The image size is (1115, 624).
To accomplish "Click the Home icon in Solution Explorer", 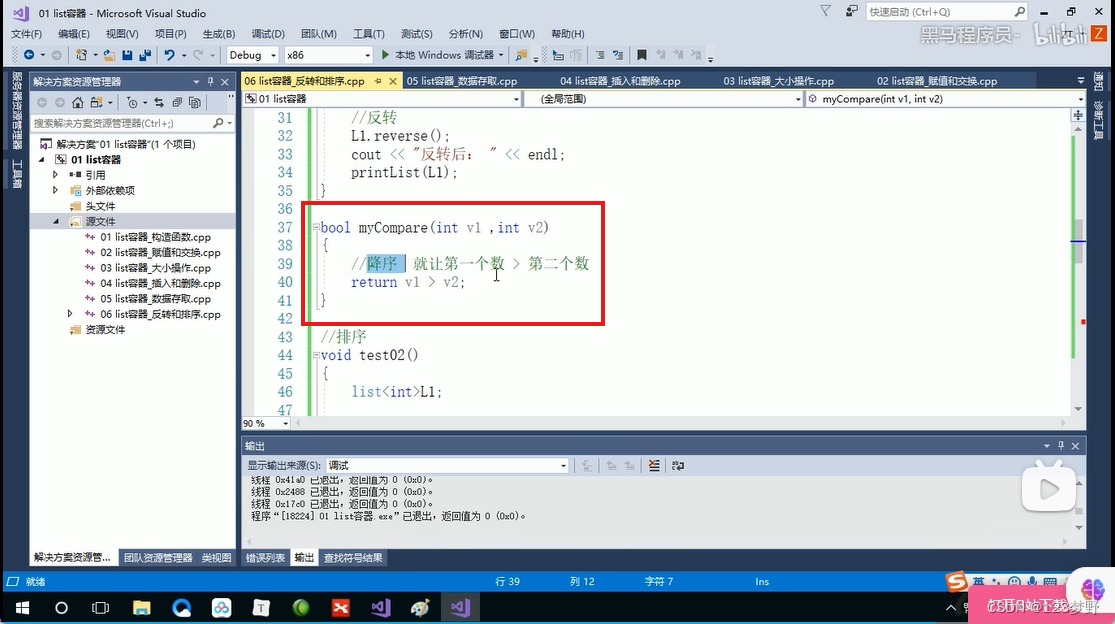I will [78, 102].
